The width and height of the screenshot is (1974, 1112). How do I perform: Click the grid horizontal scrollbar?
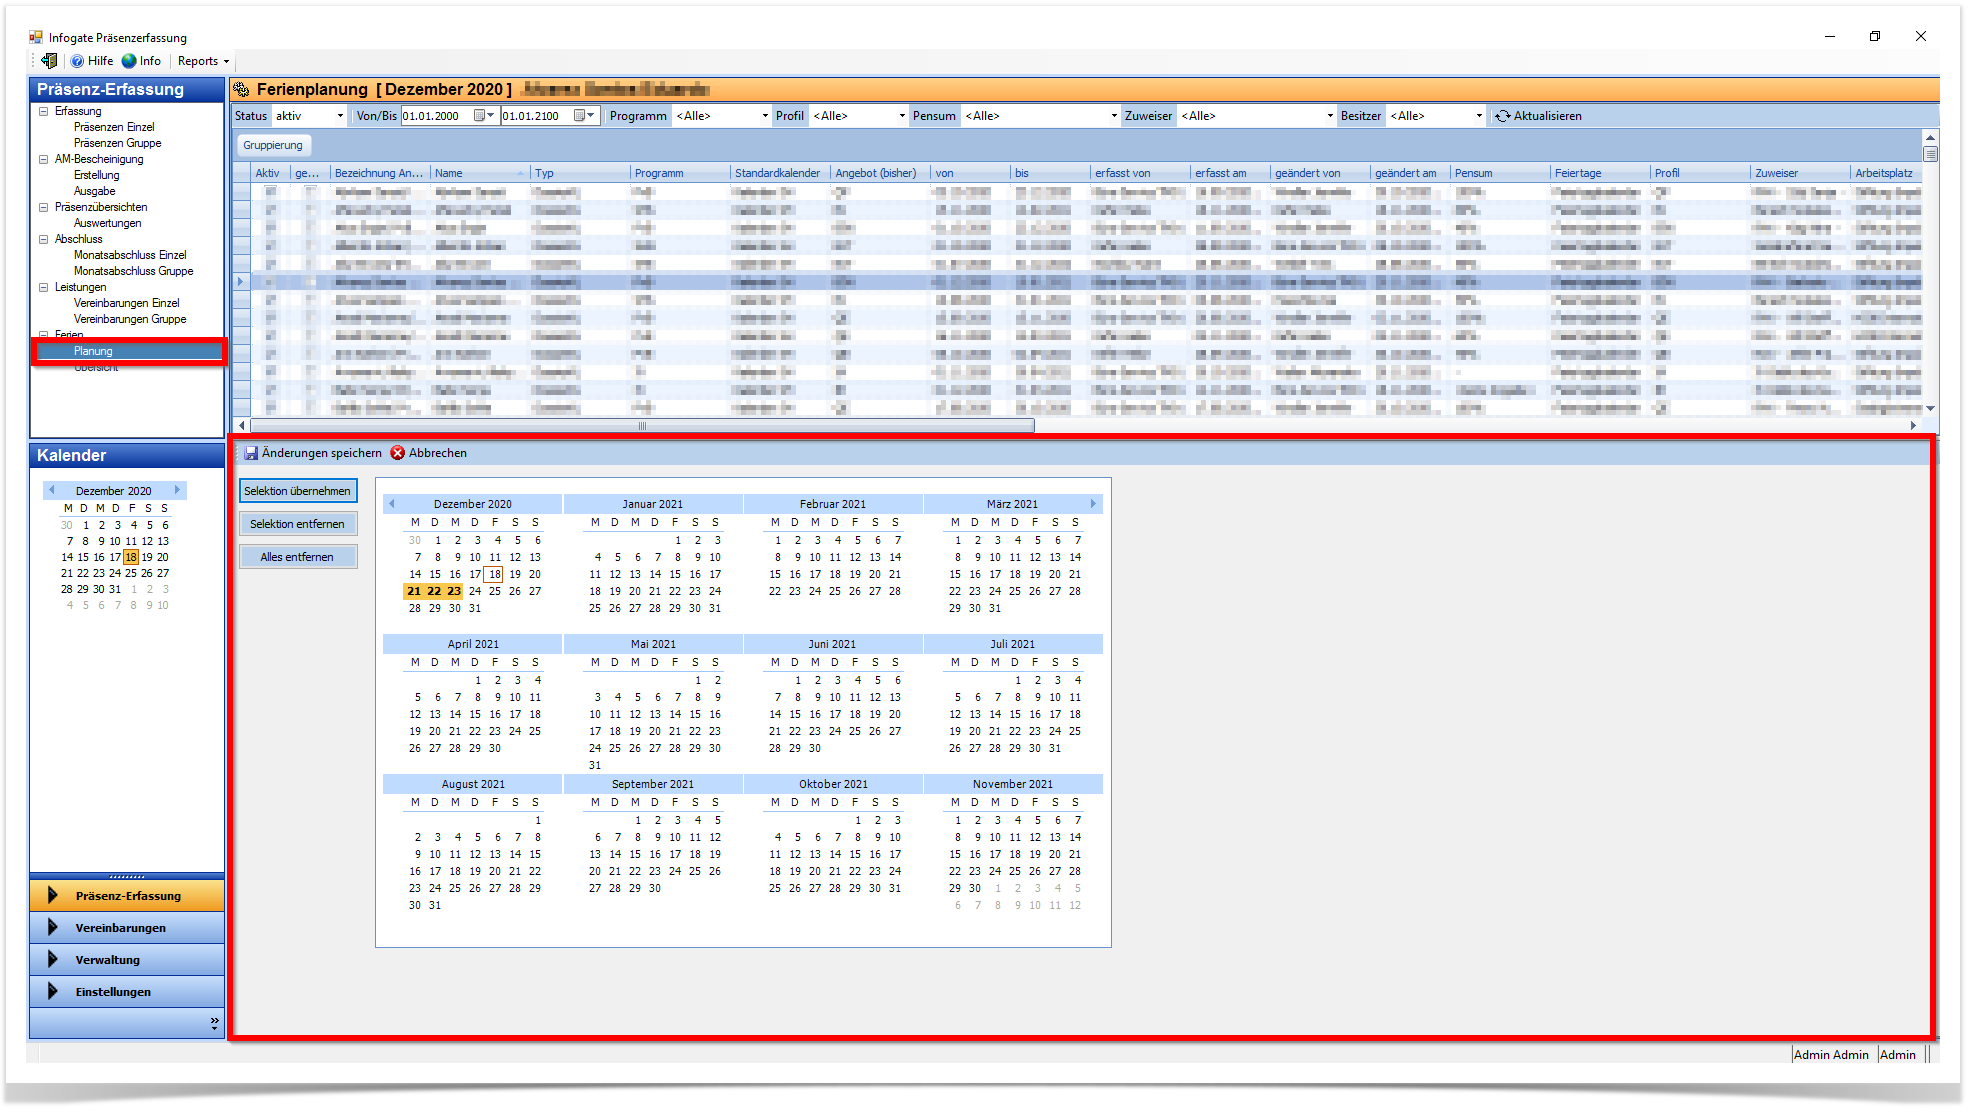tap(642, 426)
